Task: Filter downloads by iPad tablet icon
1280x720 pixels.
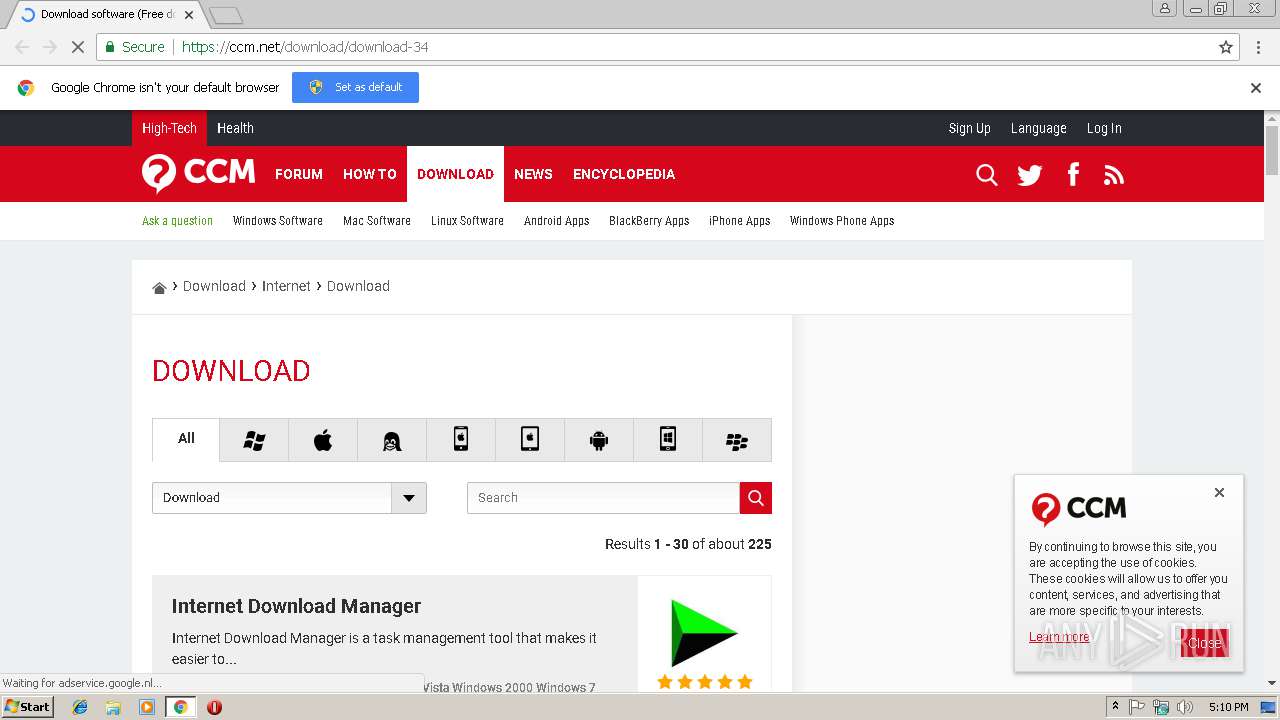Action: pyautogui.click(x=530, y=440)
